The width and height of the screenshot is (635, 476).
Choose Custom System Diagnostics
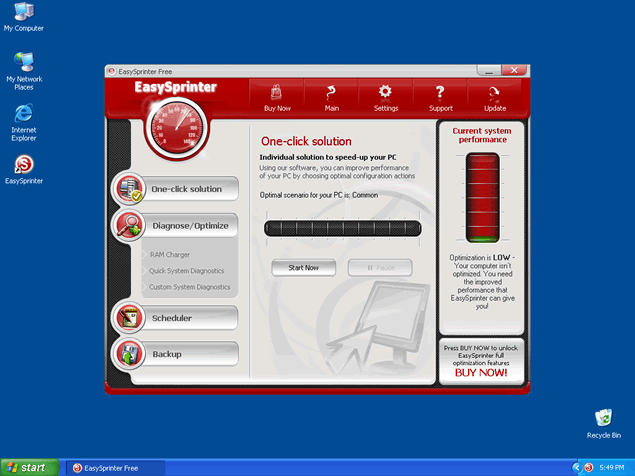tap(189, 288)
